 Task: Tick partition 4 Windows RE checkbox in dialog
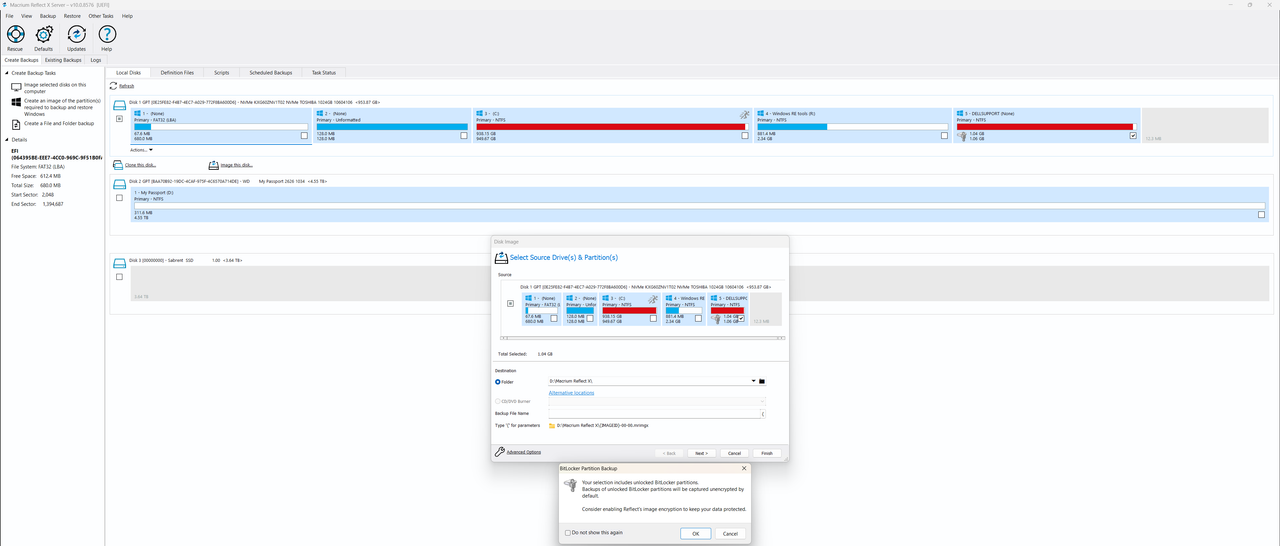click(x=698, y=318)
